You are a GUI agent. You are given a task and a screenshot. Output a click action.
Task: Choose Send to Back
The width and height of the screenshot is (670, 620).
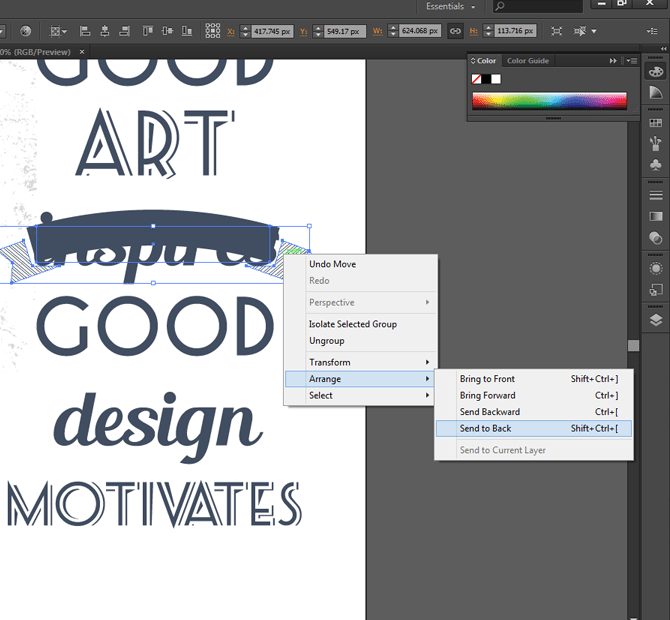tap(485, 429)
